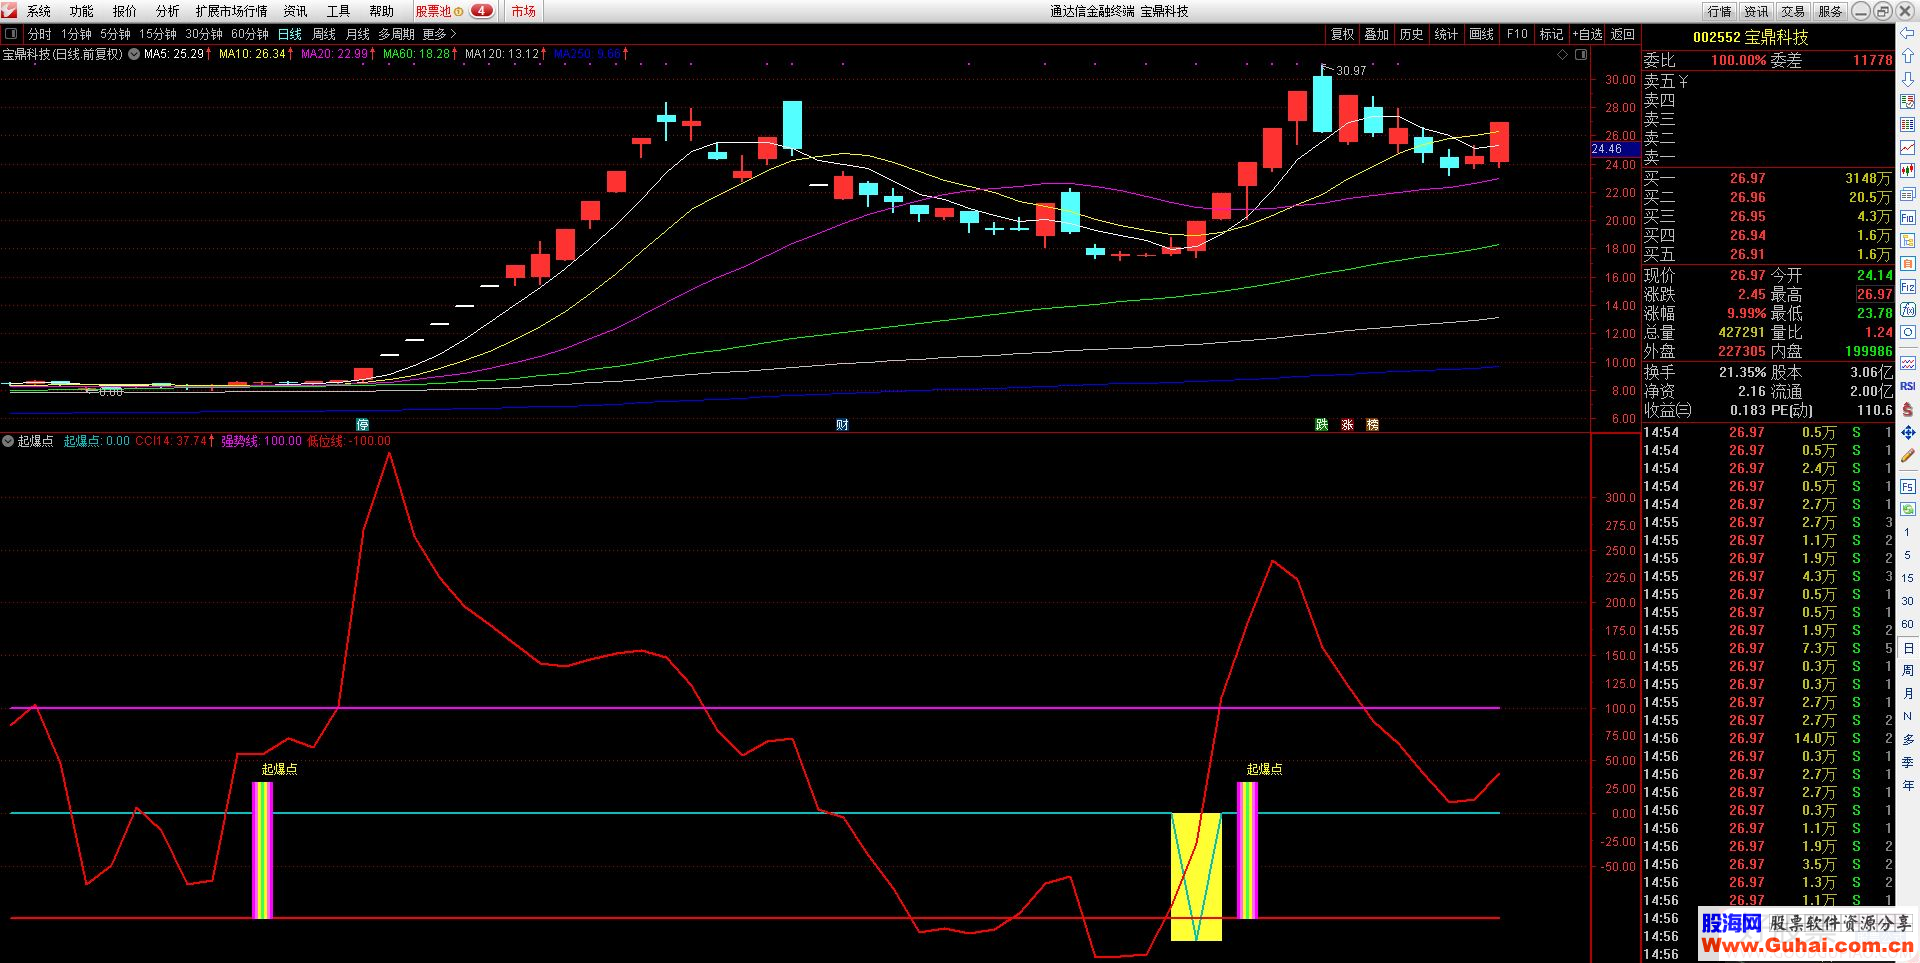The width and height of the screenshot is (1920, 963).
Task: Click the square circle sidebar icon
Action: pos(1908,332)
